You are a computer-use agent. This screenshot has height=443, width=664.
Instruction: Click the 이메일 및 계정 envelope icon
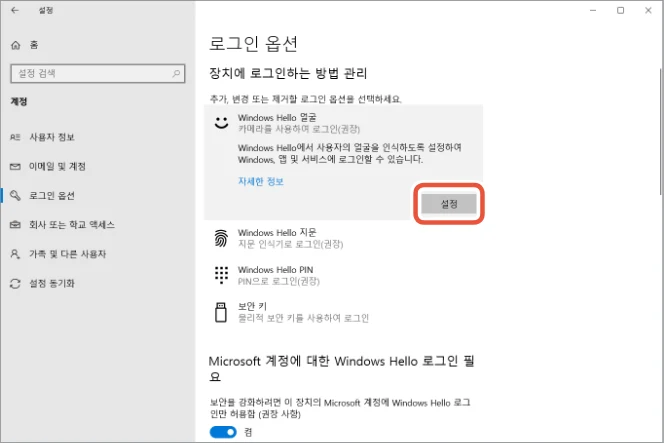15,166
